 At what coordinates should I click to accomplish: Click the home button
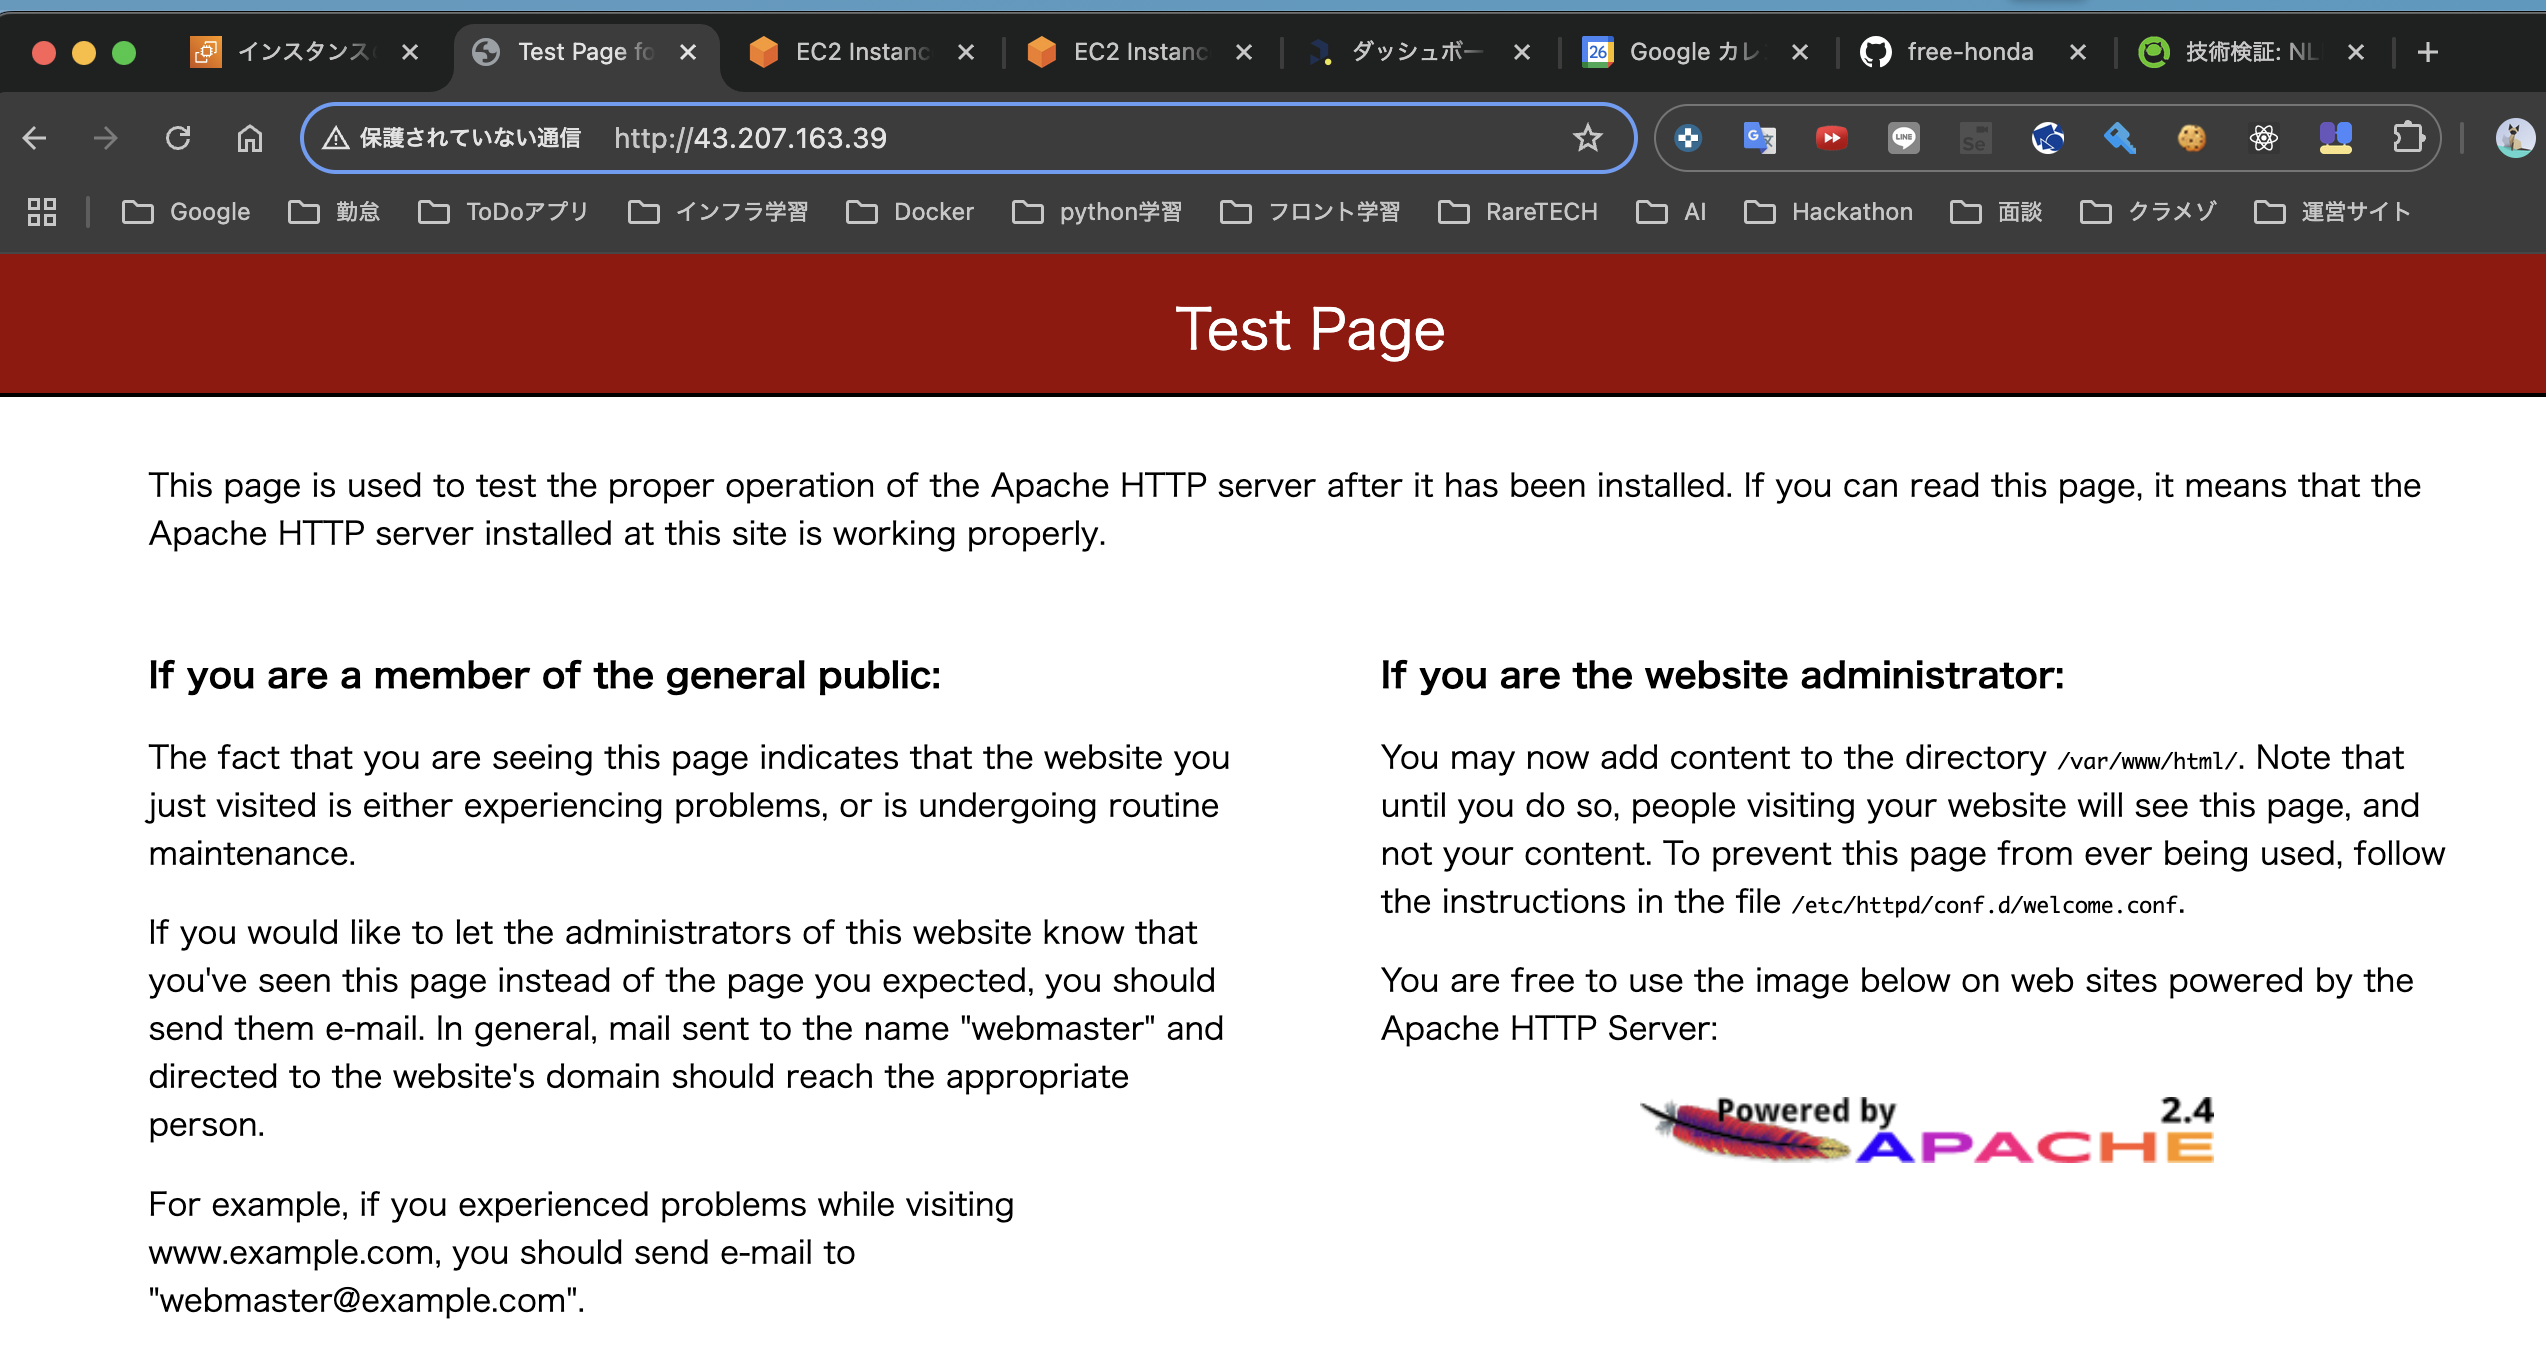click(250, 138)
